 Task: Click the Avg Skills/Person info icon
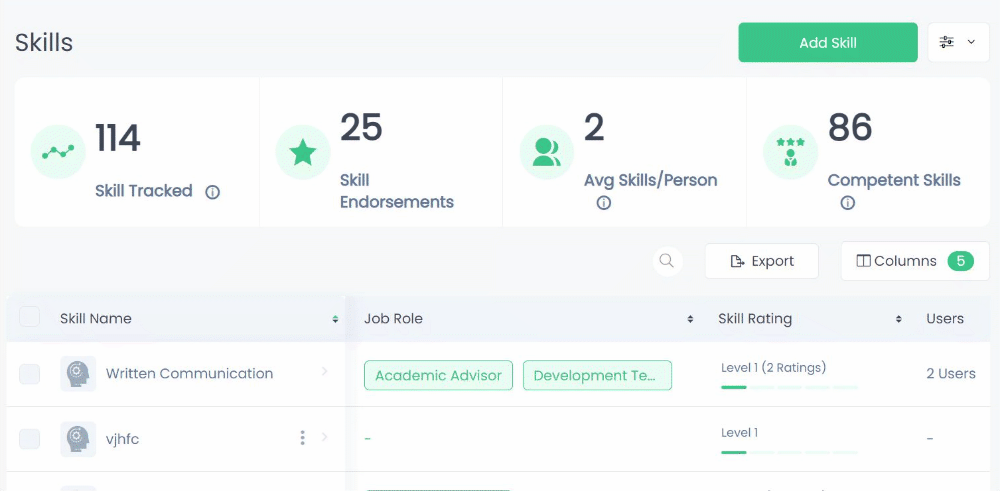point(604,203)
